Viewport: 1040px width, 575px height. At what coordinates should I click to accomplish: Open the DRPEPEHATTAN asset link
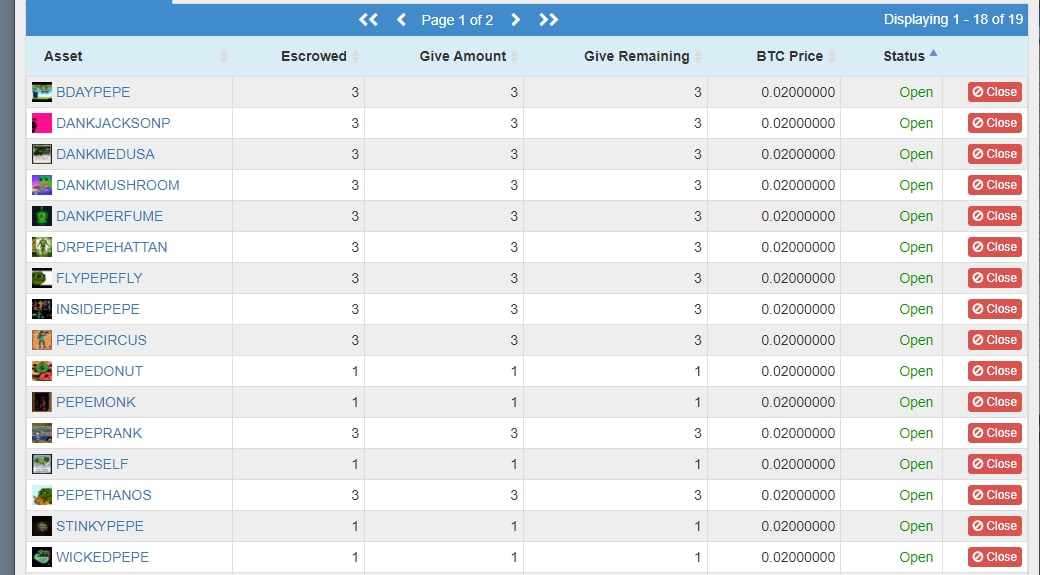[111, 247]
